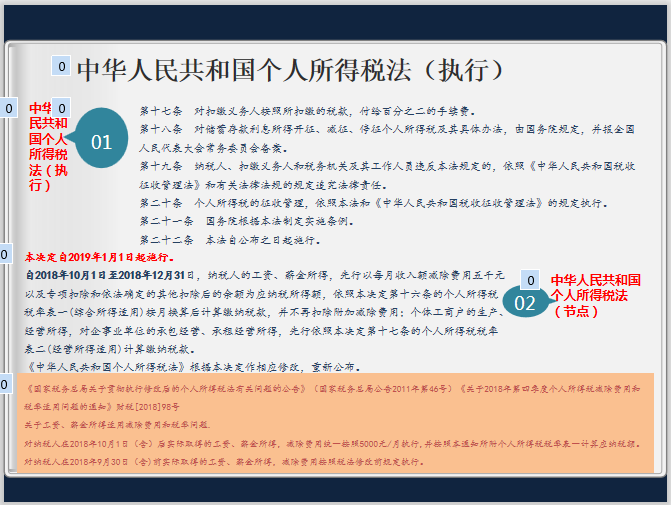This screenshot has width=671, height=505.
Task: Select the slide title 中华人民共和国个人所得税法（执行）
Action: pyautogui.click(x=289, y=70)
